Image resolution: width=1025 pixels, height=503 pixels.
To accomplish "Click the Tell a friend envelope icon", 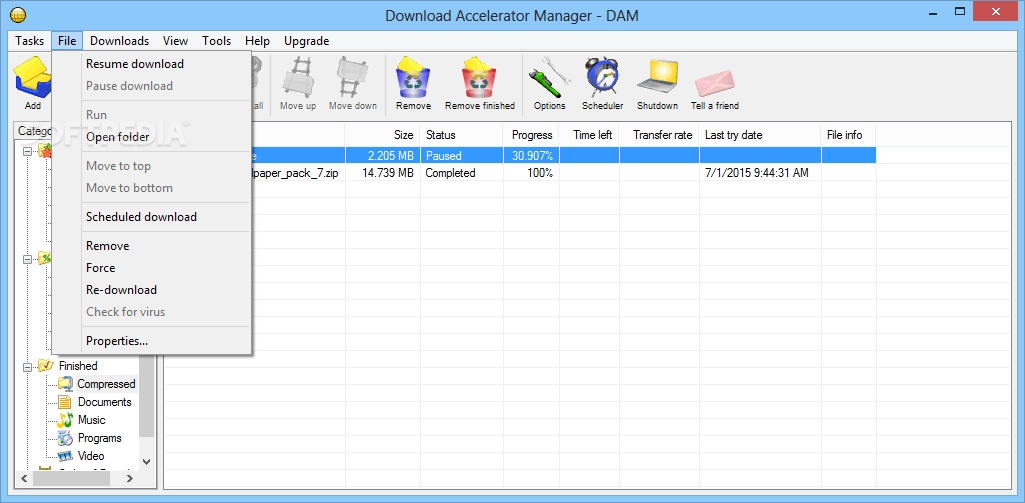I will point(714,82).
